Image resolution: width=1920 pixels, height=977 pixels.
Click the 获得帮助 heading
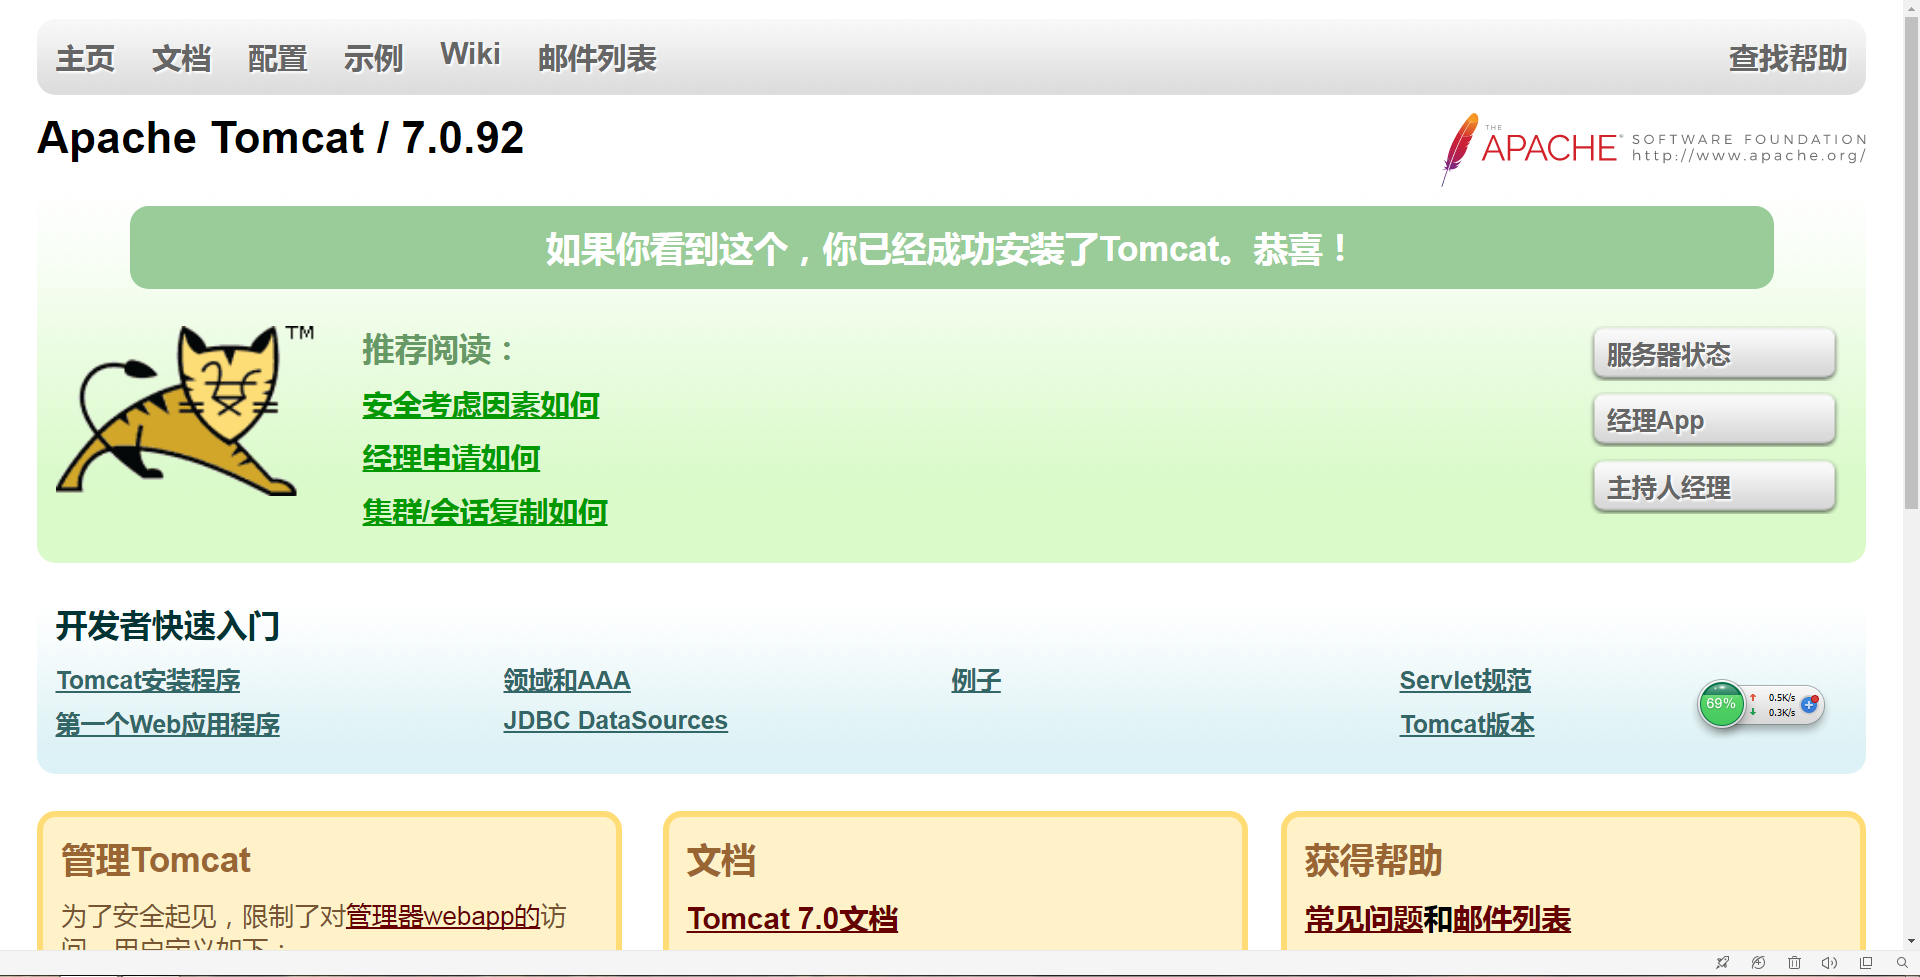point(1373,860)
